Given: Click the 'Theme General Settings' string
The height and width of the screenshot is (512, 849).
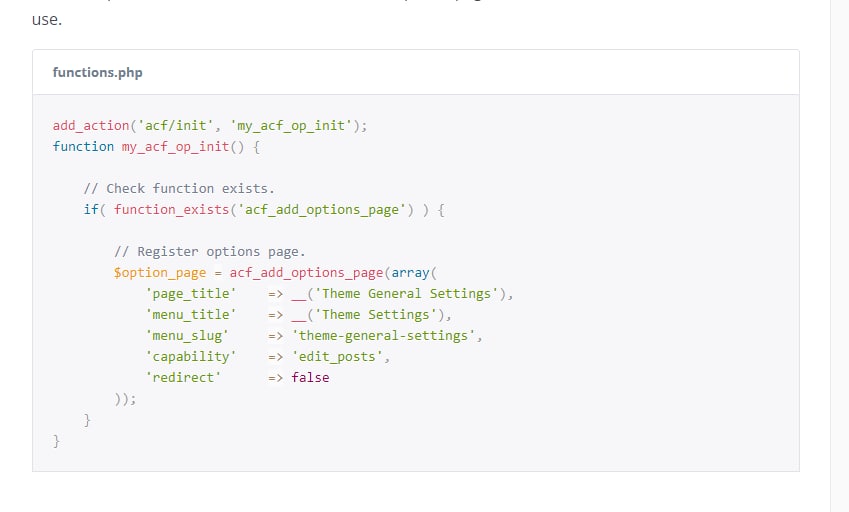Looking at the screenshot, I should click(406, 294).
